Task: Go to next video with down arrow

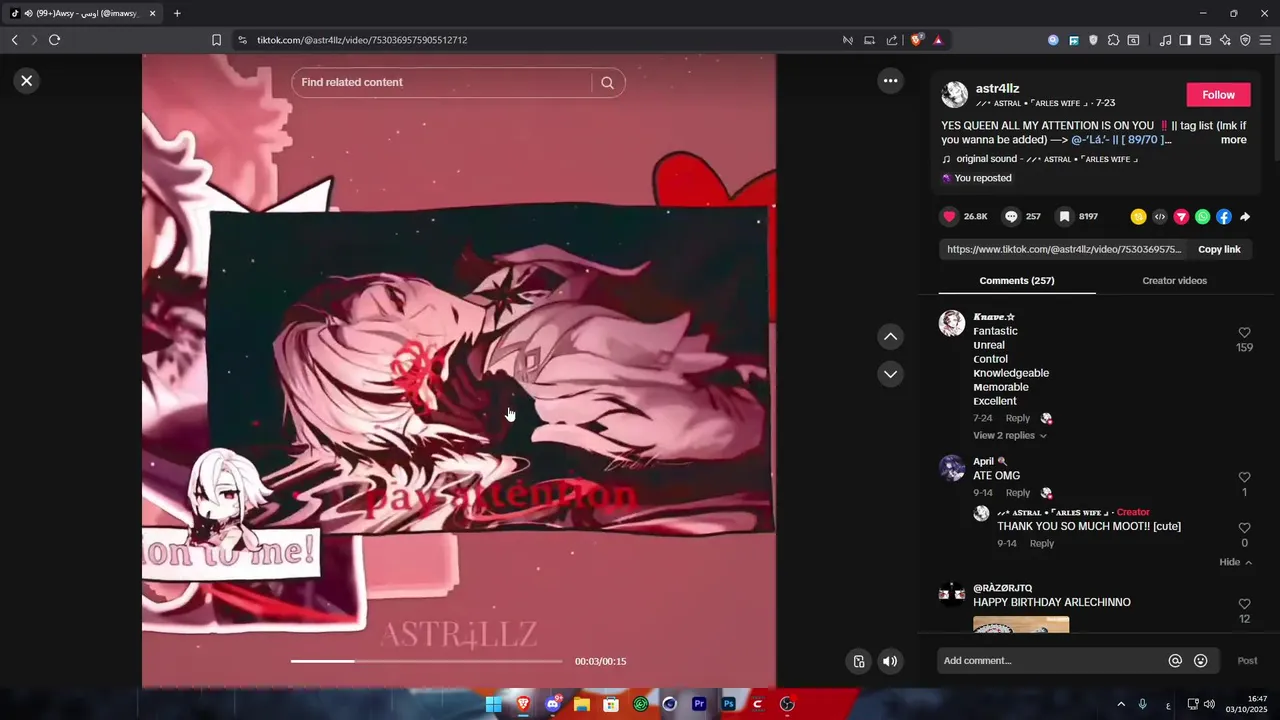Action: 890,374
